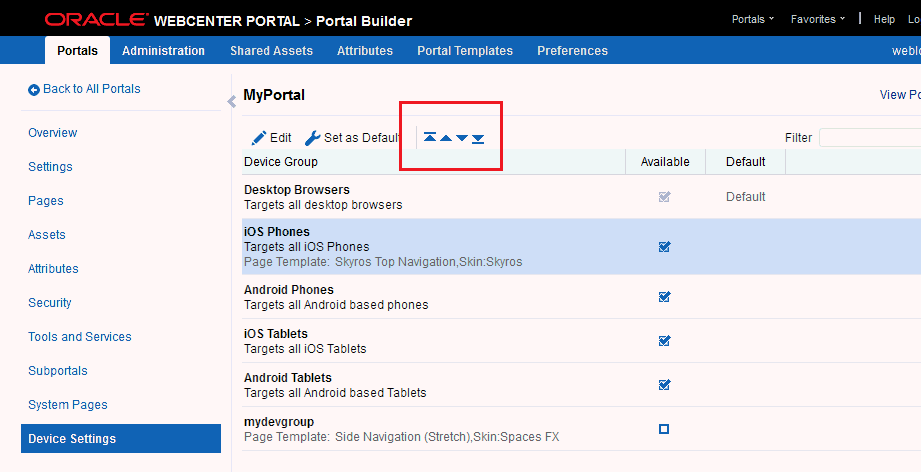921x472 pixels.
Task: Open Settings in the sidebar
Action: tap(51, 167)
